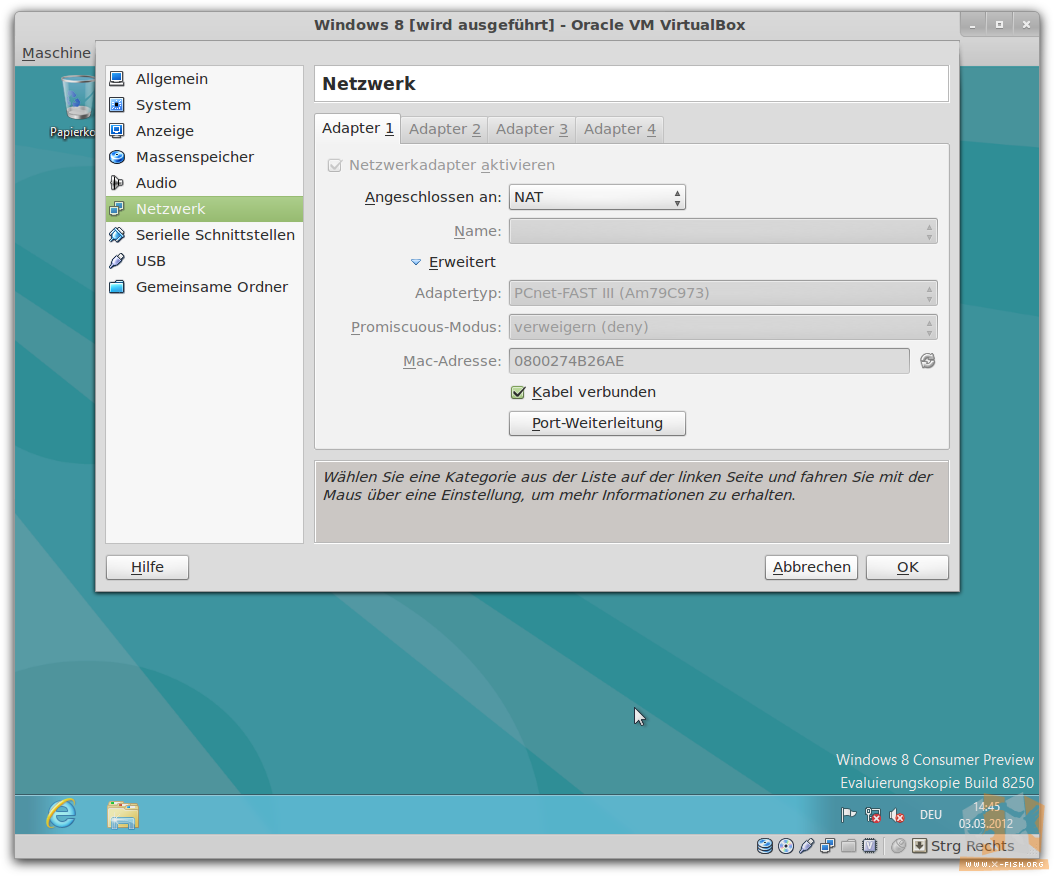The width and height of the screenshot is (1054, 876).
Task: Click the Port-Weiterleitung button
Action: 597,424
